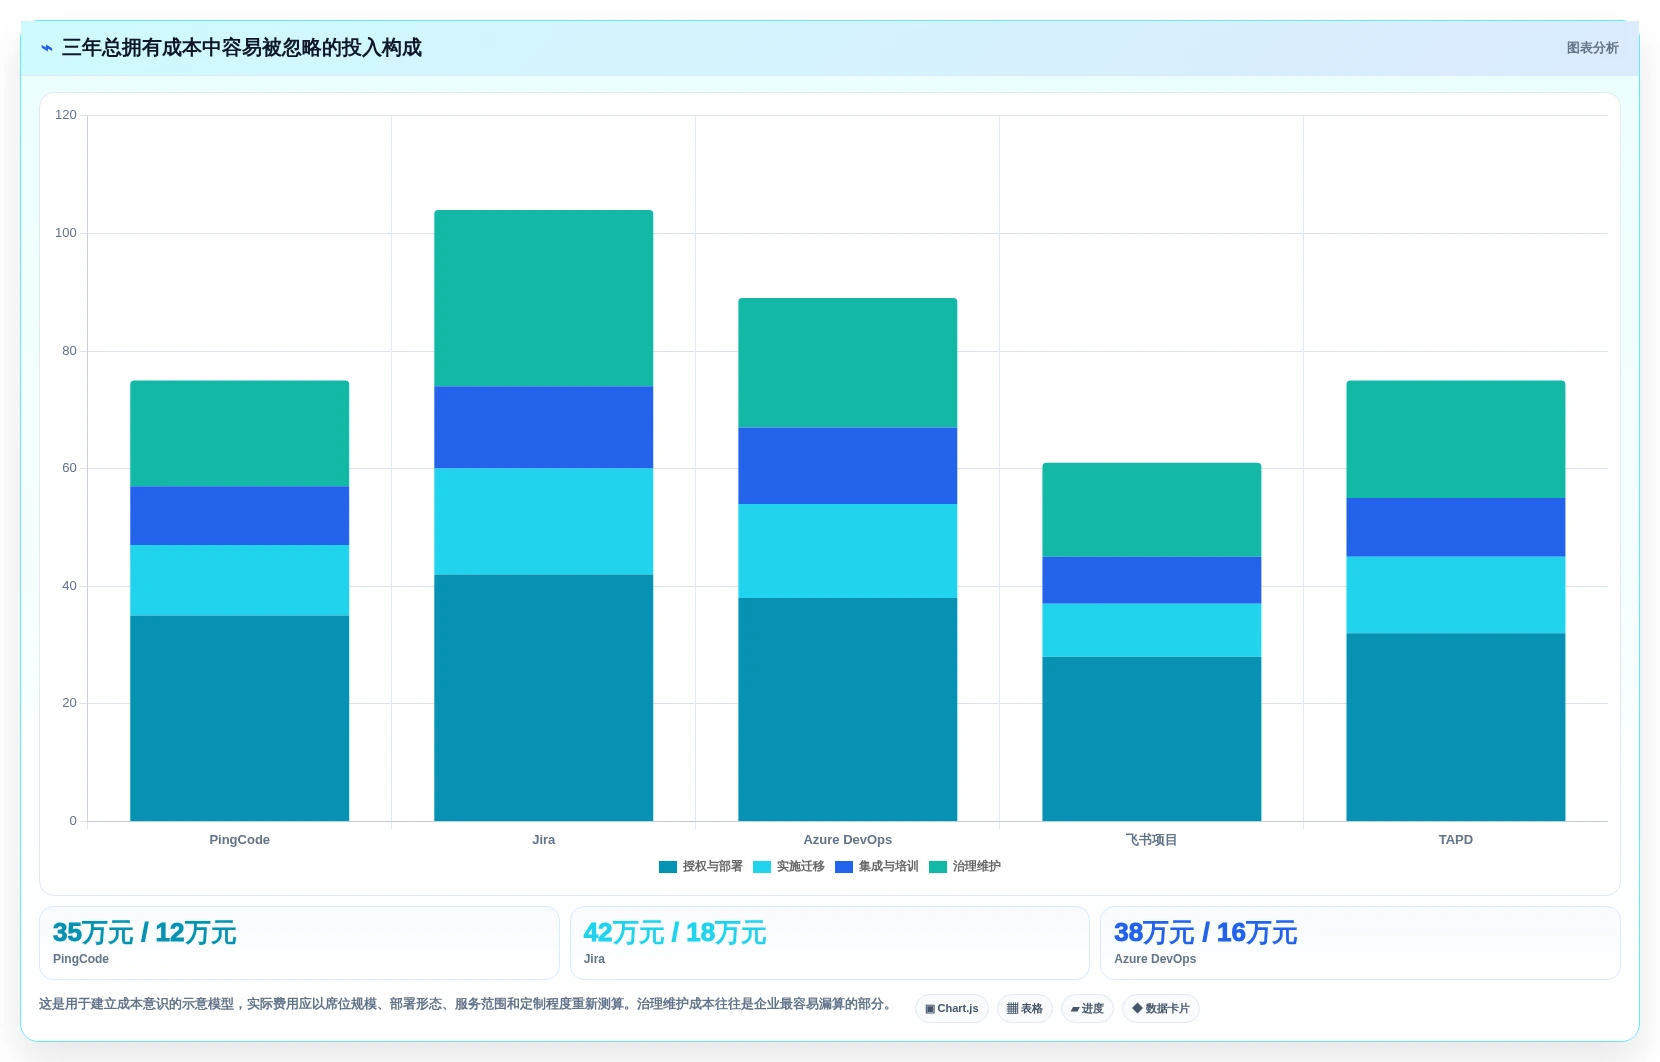Click the 数据卡片 tag pill
The width and height of the screenshot is (1660, 1062).
point(1161,1008)
